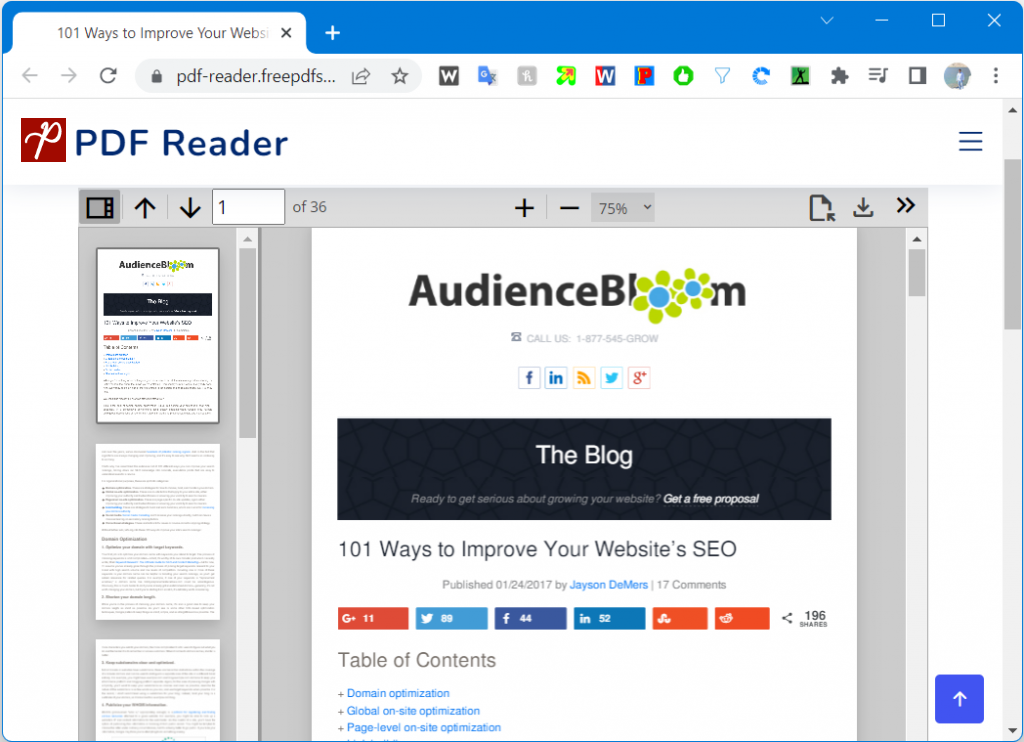The width and height of the screenshot is (1024, 742).
Task: Open the blue funnel filter extension
Action: pyautogui.click(x=722, y=76)
